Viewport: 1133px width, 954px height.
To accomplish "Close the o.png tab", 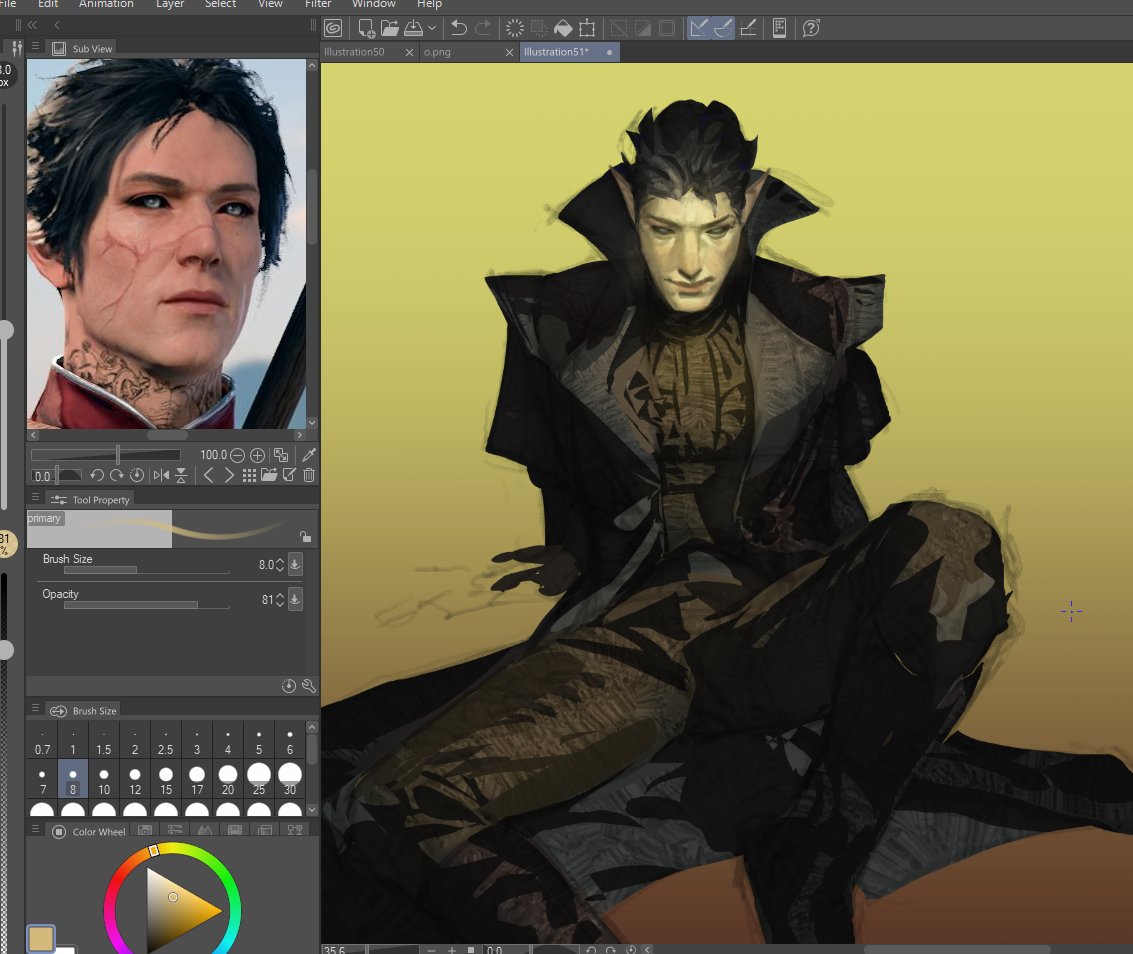I will 509,52.
